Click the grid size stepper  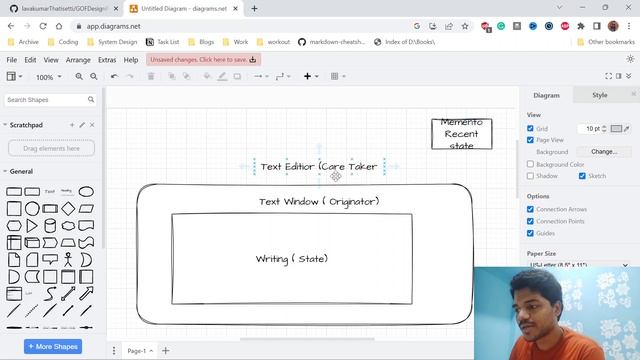(x=604, y=129)
